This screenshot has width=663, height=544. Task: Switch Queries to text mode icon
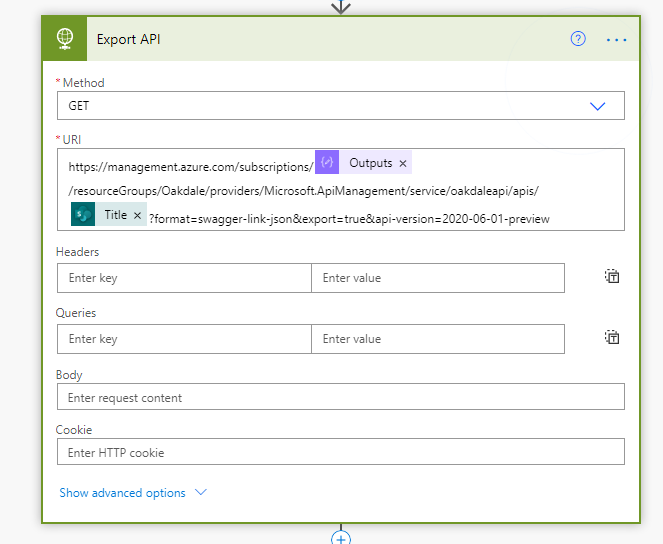pyautogui.click(x=612, y=337)
